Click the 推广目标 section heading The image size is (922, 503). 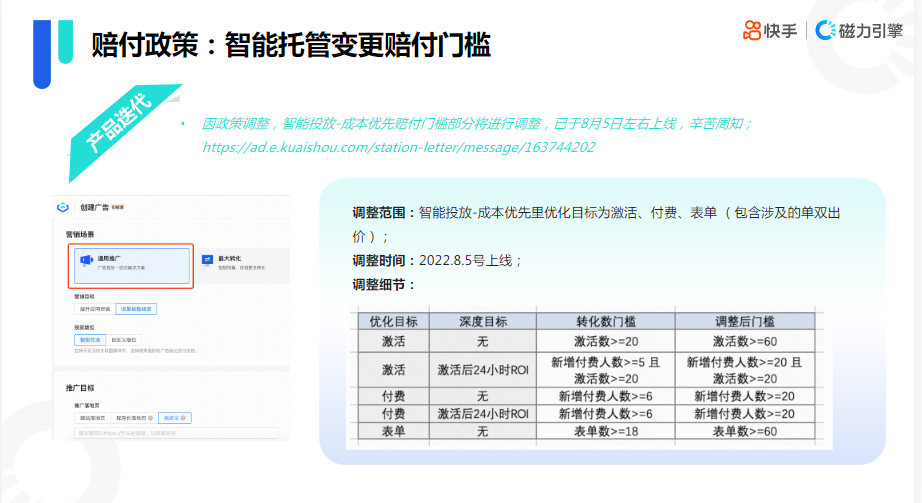pos(80,388)
